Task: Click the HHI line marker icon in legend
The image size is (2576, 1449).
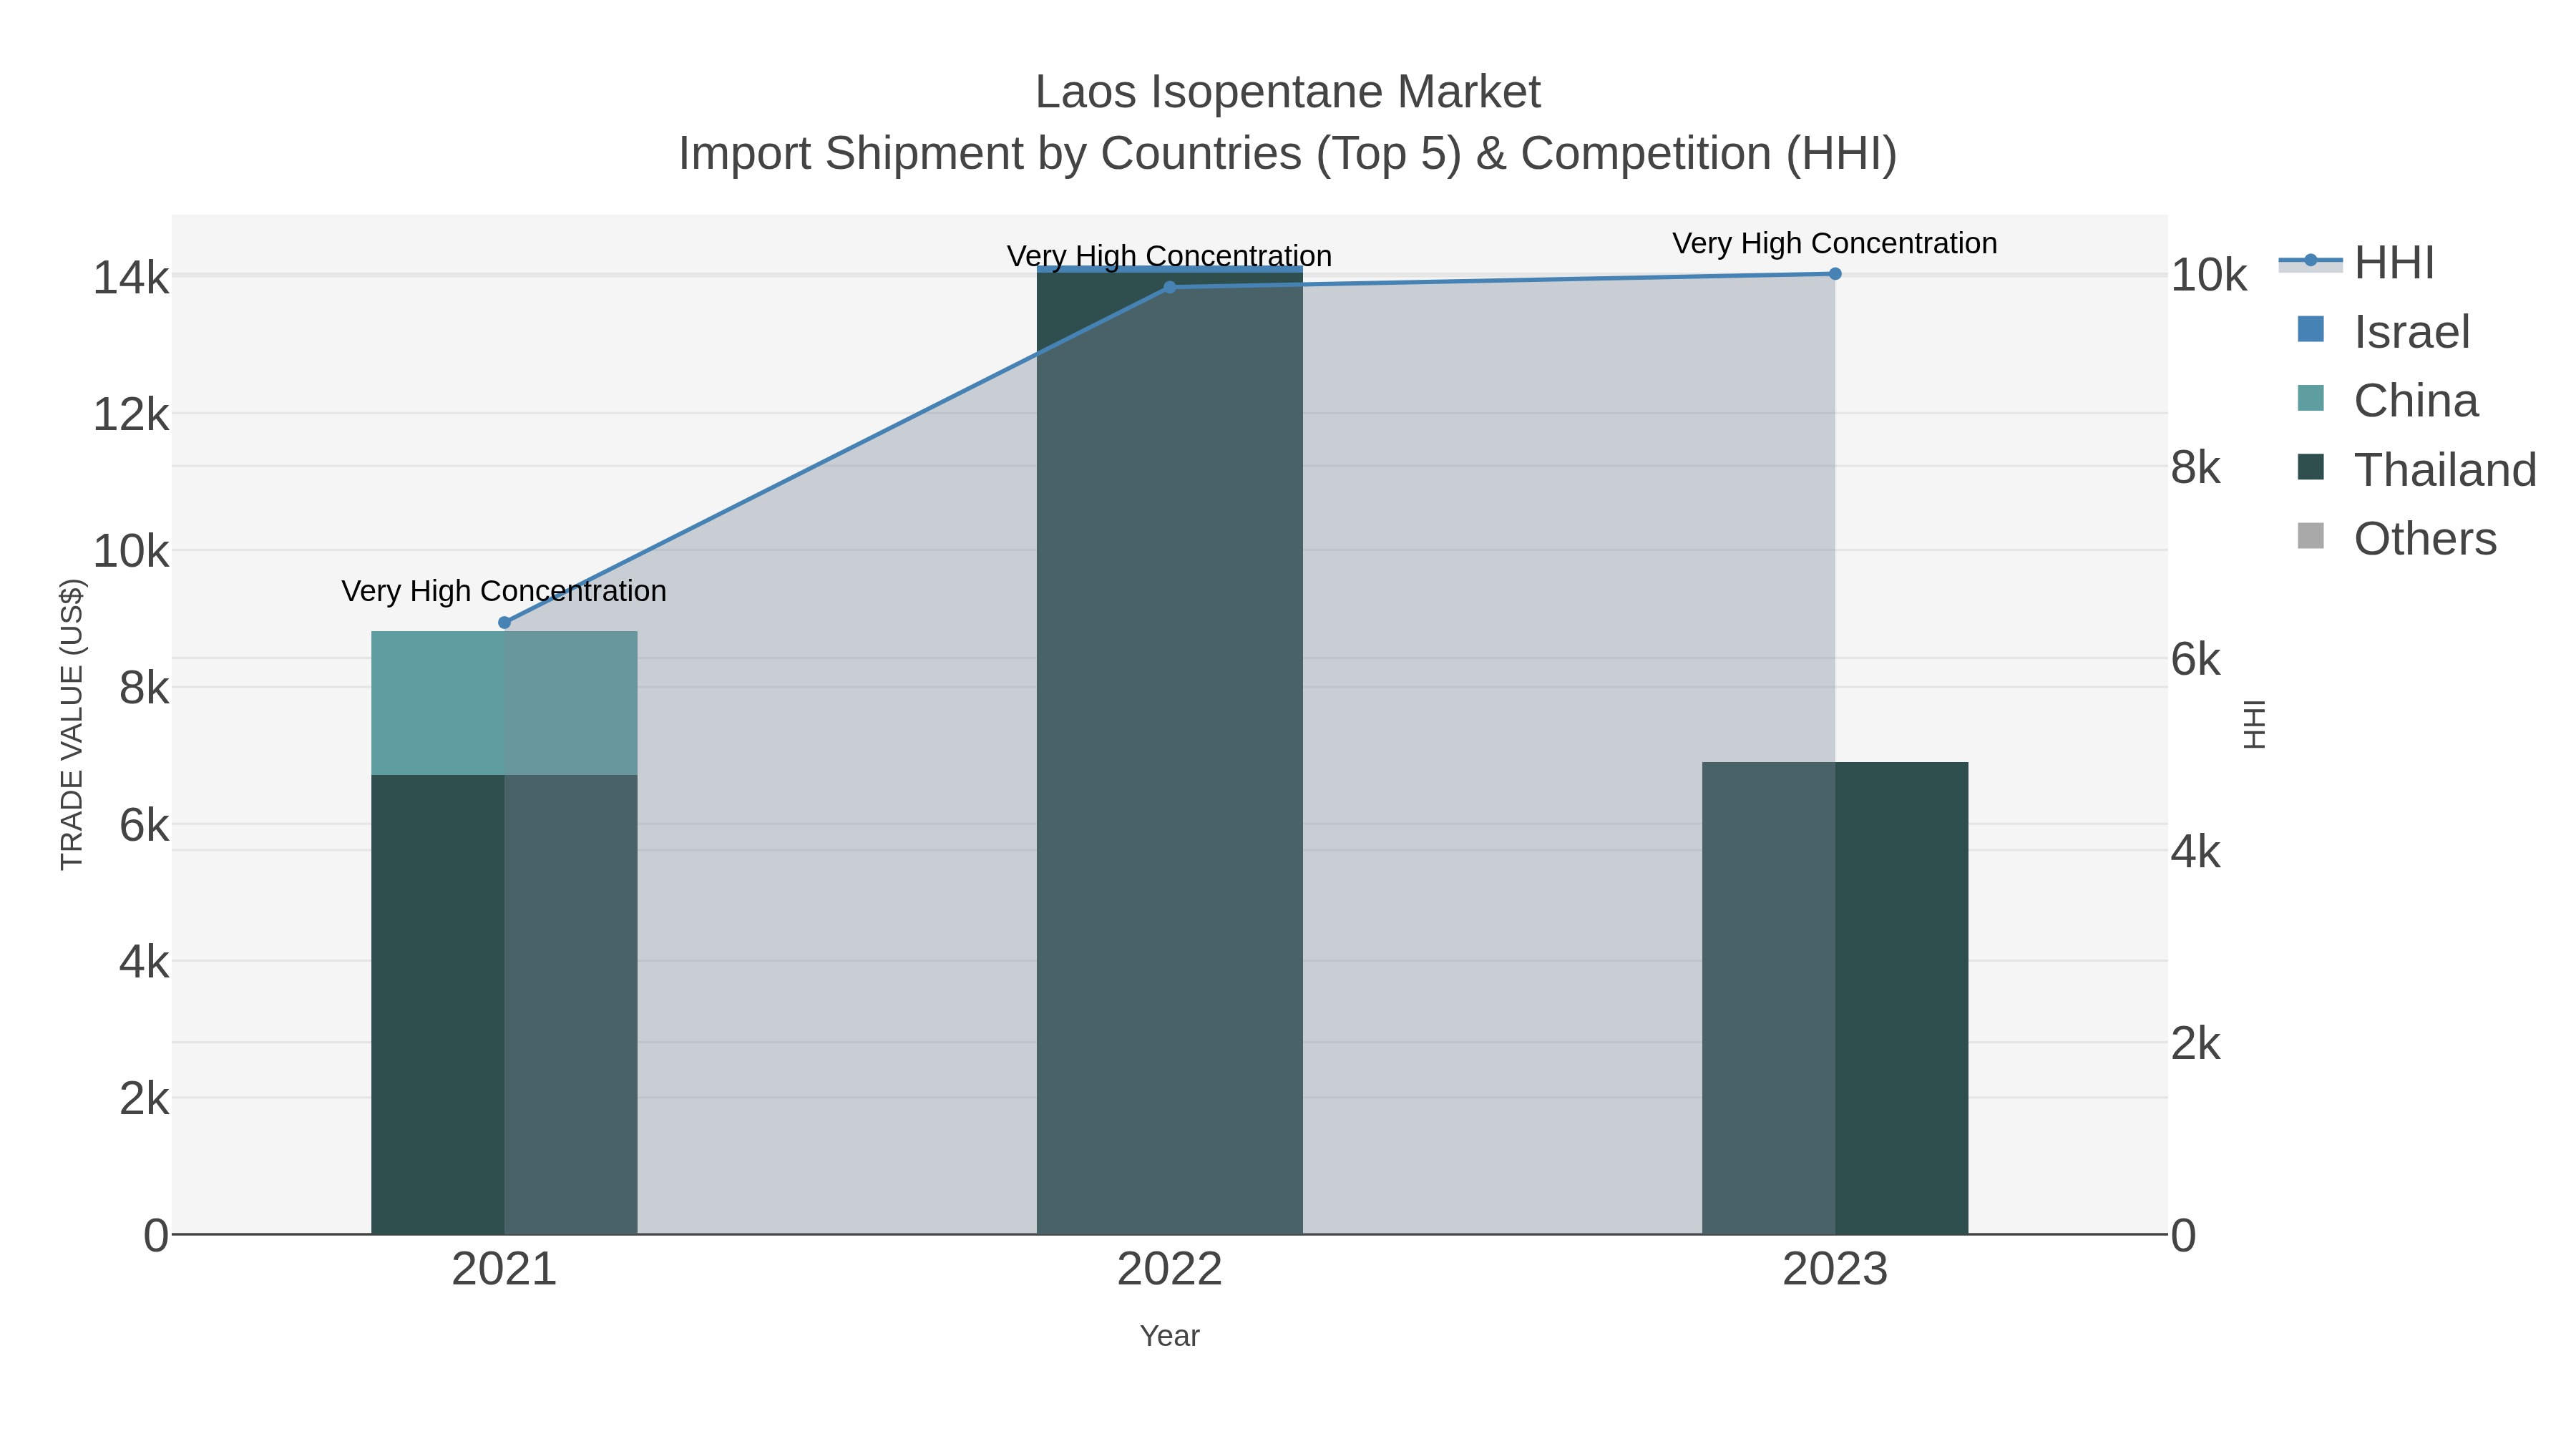Action: [2310, 261]
